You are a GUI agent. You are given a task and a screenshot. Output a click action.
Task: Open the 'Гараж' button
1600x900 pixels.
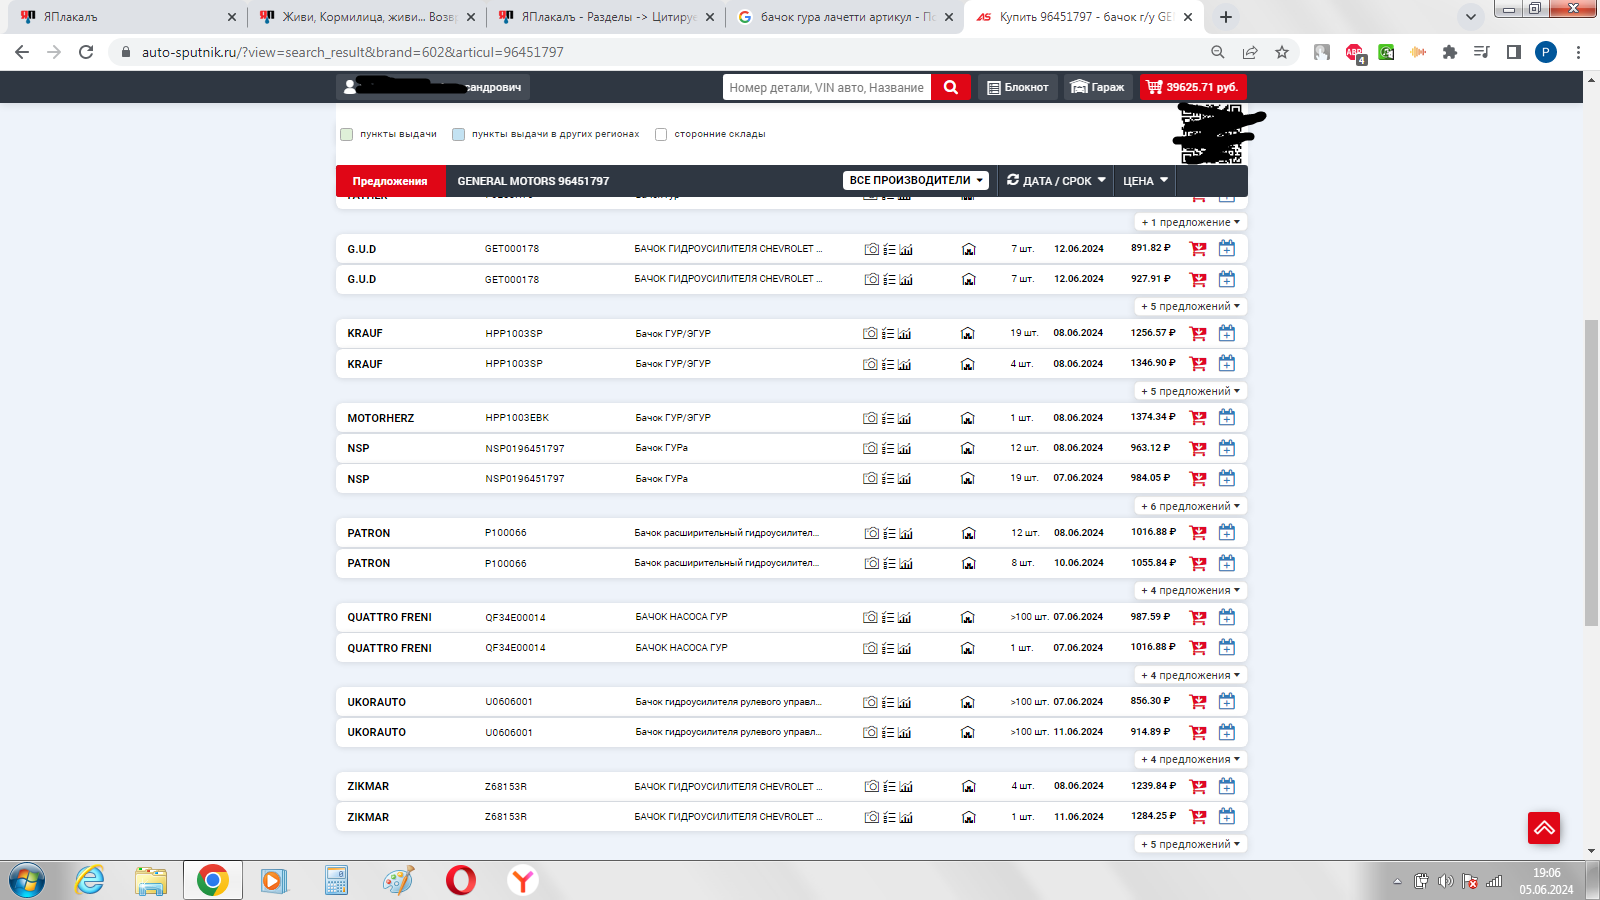[x=1097, y=87]
